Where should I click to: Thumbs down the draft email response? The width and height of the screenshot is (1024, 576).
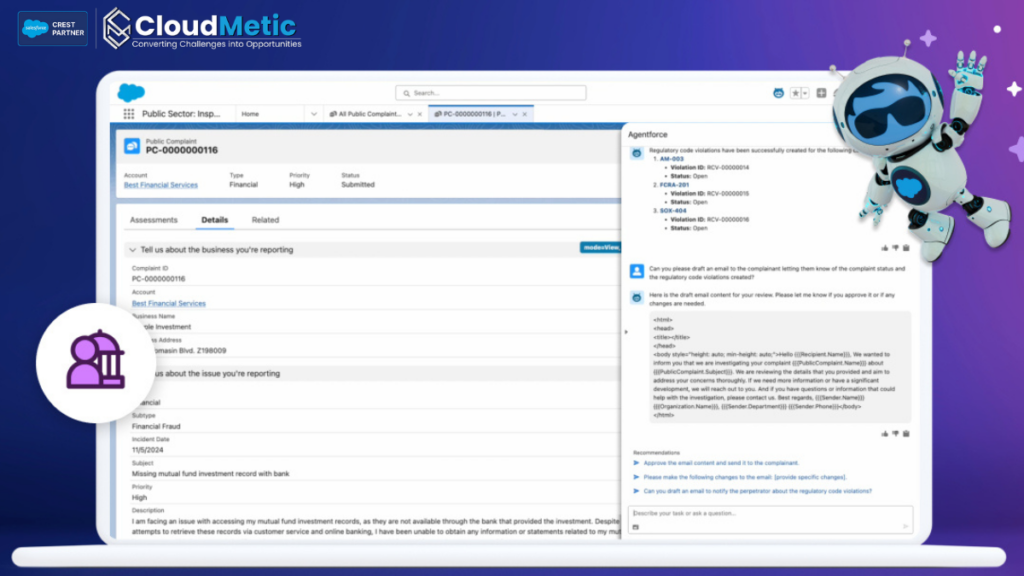(x=895, y=434)
